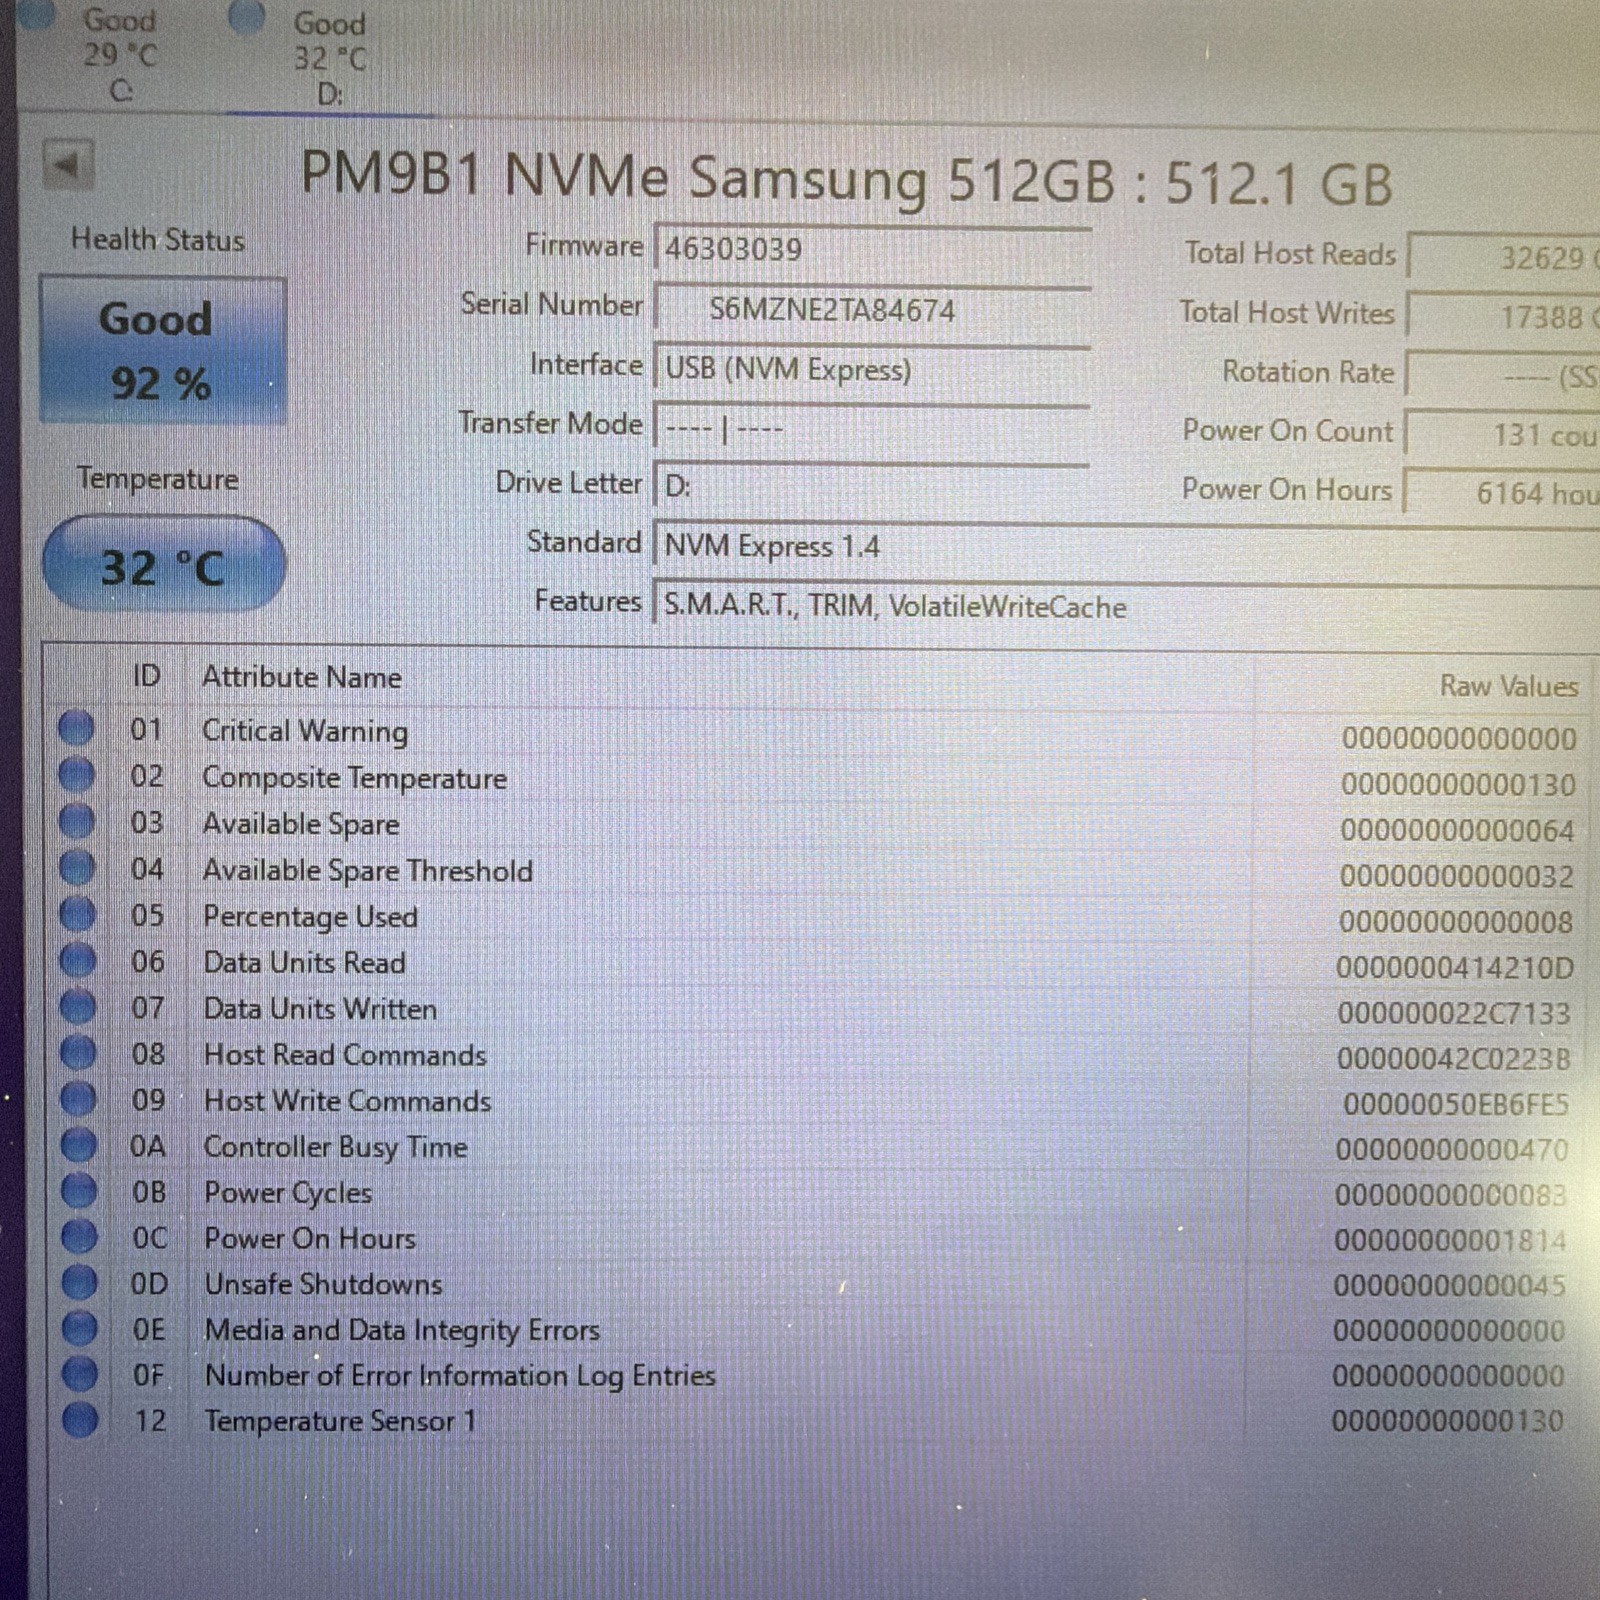Click the Total Host Reads value 32629

[x=1504, y=257]
